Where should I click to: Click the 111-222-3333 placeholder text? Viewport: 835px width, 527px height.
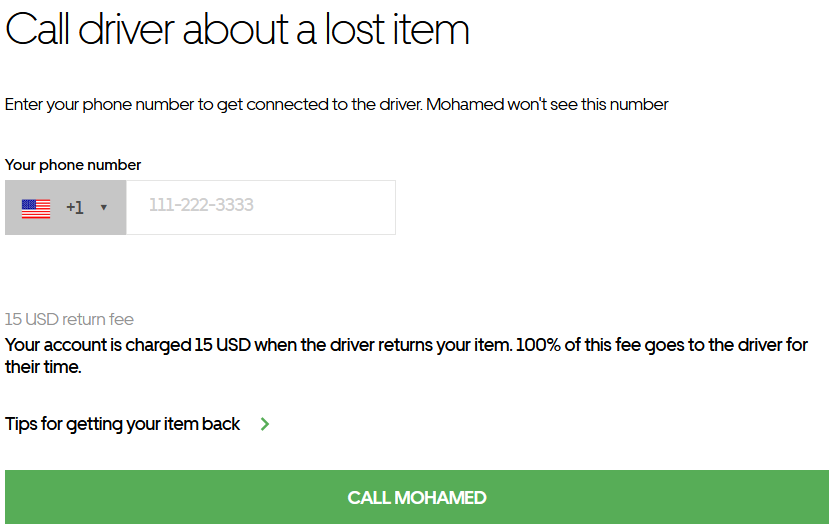[x=201, y=205]
